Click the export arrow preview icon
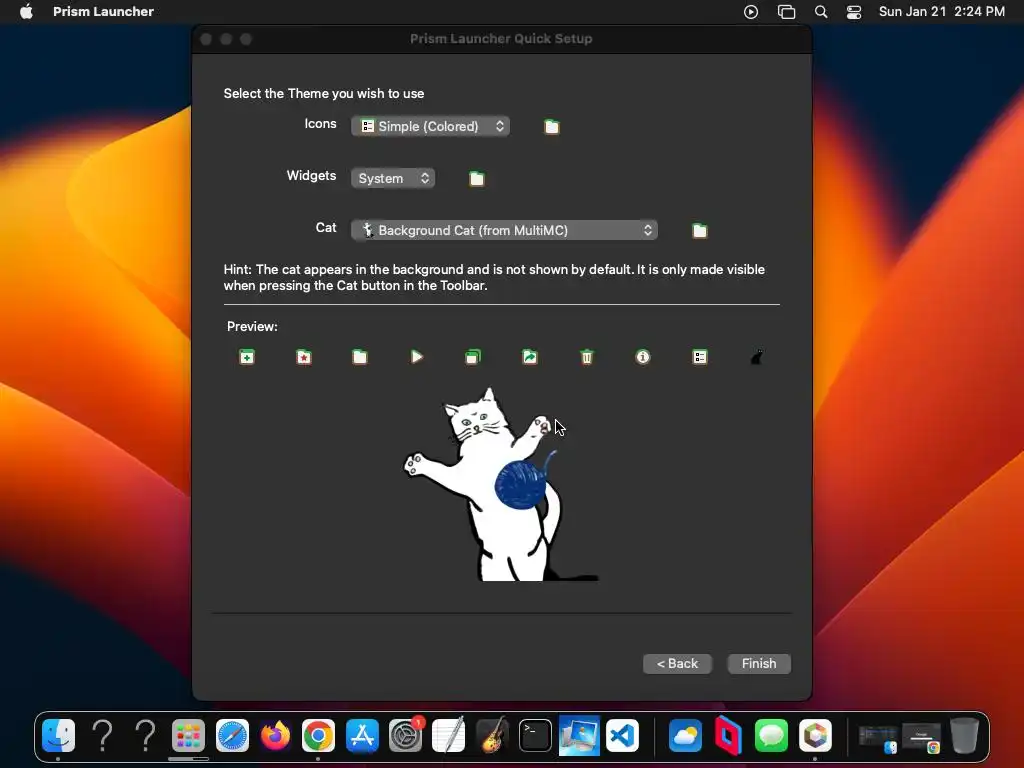Image resolution: width=1024 pixels, height=768 pixels. point(530,357)
